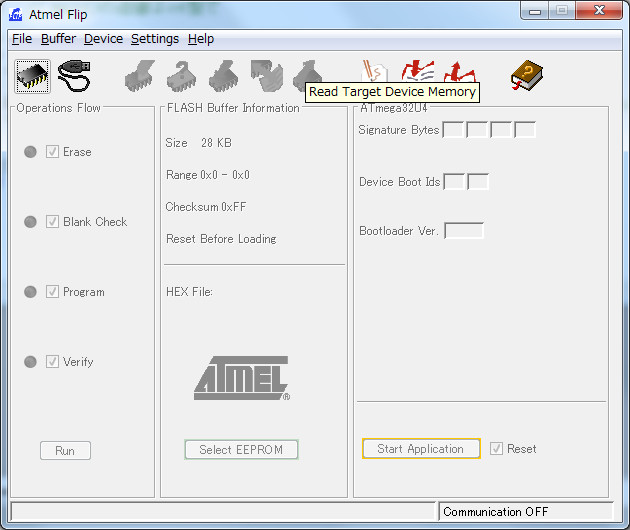Click the 'Communication OFF' status text
Screen dimensions: 630x530
coord(495,512)
